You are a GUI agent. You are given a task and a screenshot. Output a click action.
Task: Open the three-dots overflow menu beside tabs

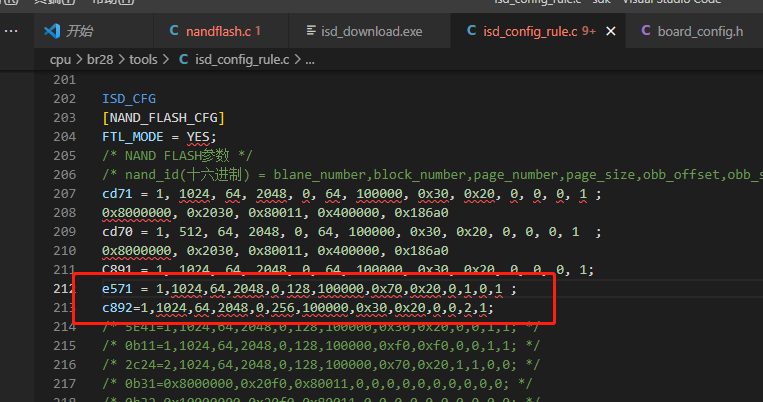coord(11,31)
